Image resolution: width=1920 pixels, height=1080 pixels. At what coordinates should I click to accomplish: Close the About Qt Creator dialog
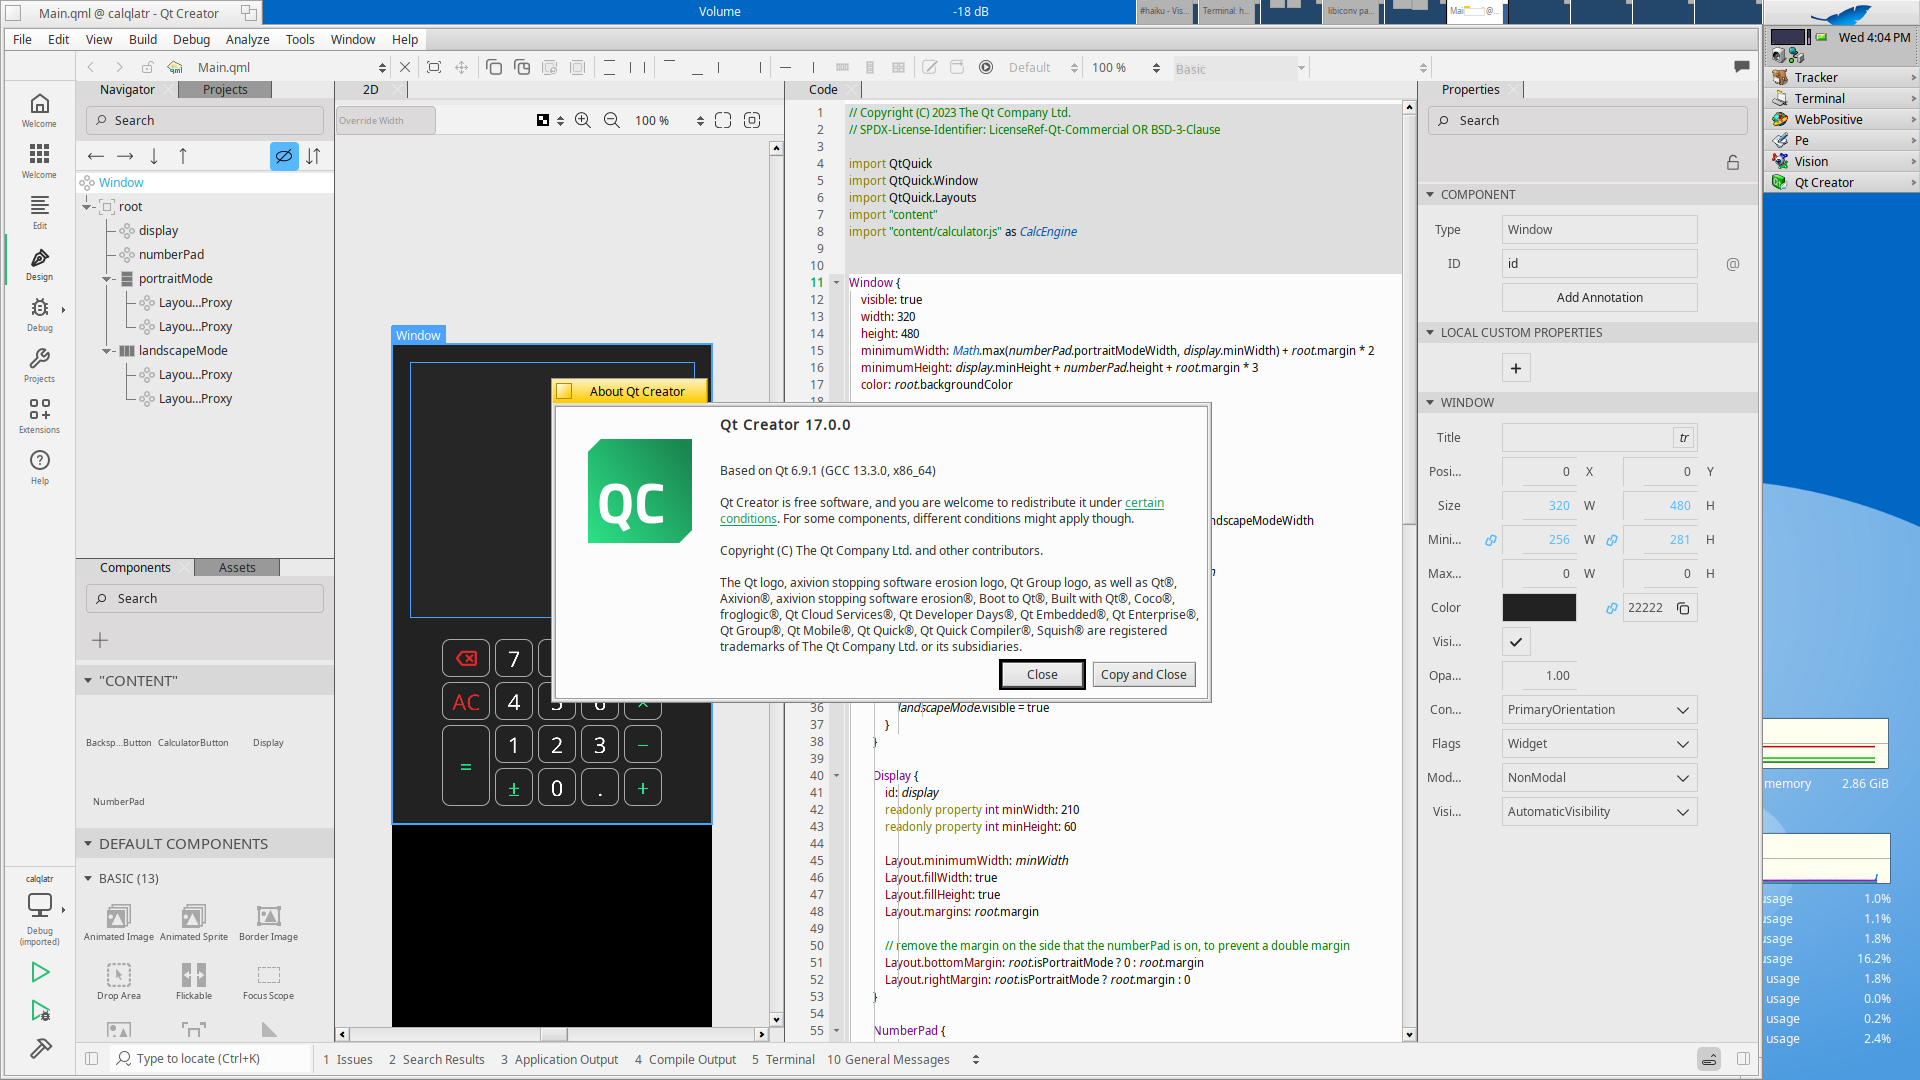[x=1042, y=675]
